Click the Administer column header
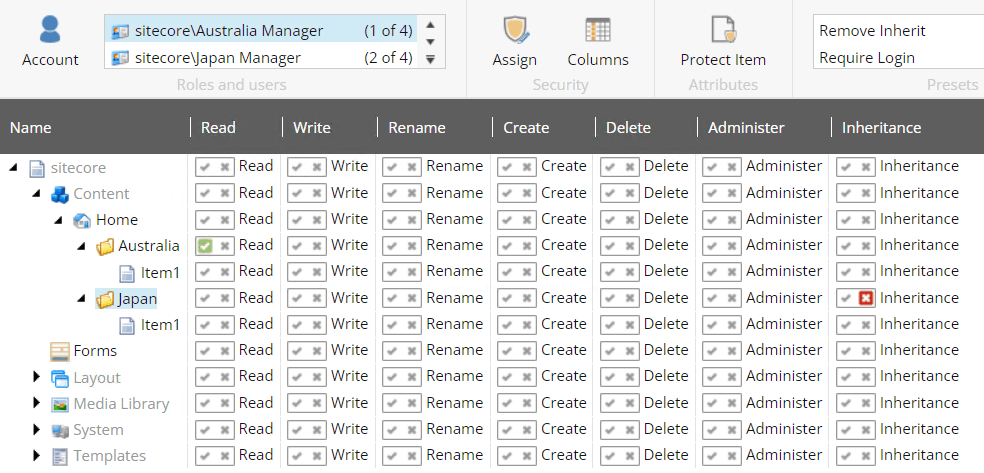 pyautogui.click(x=746, y=128)
